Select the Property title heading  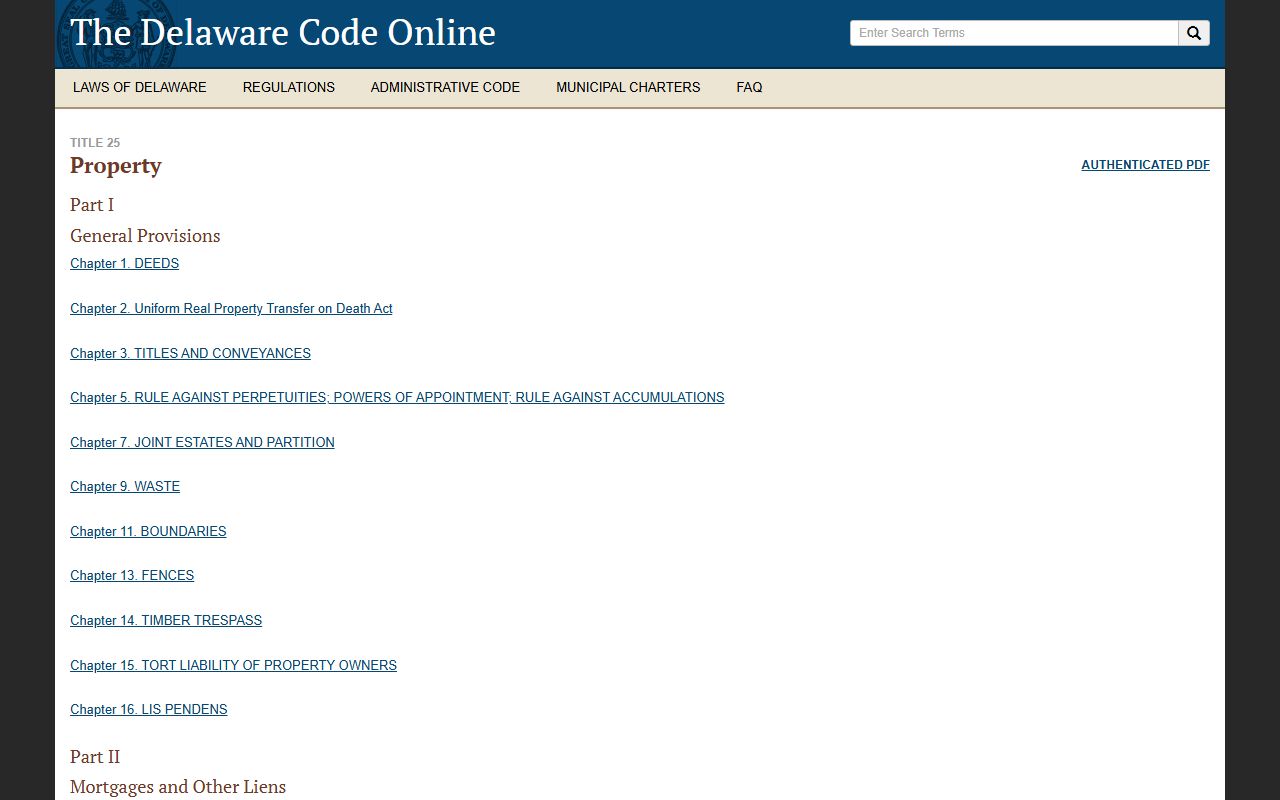[x=116, y=166]
